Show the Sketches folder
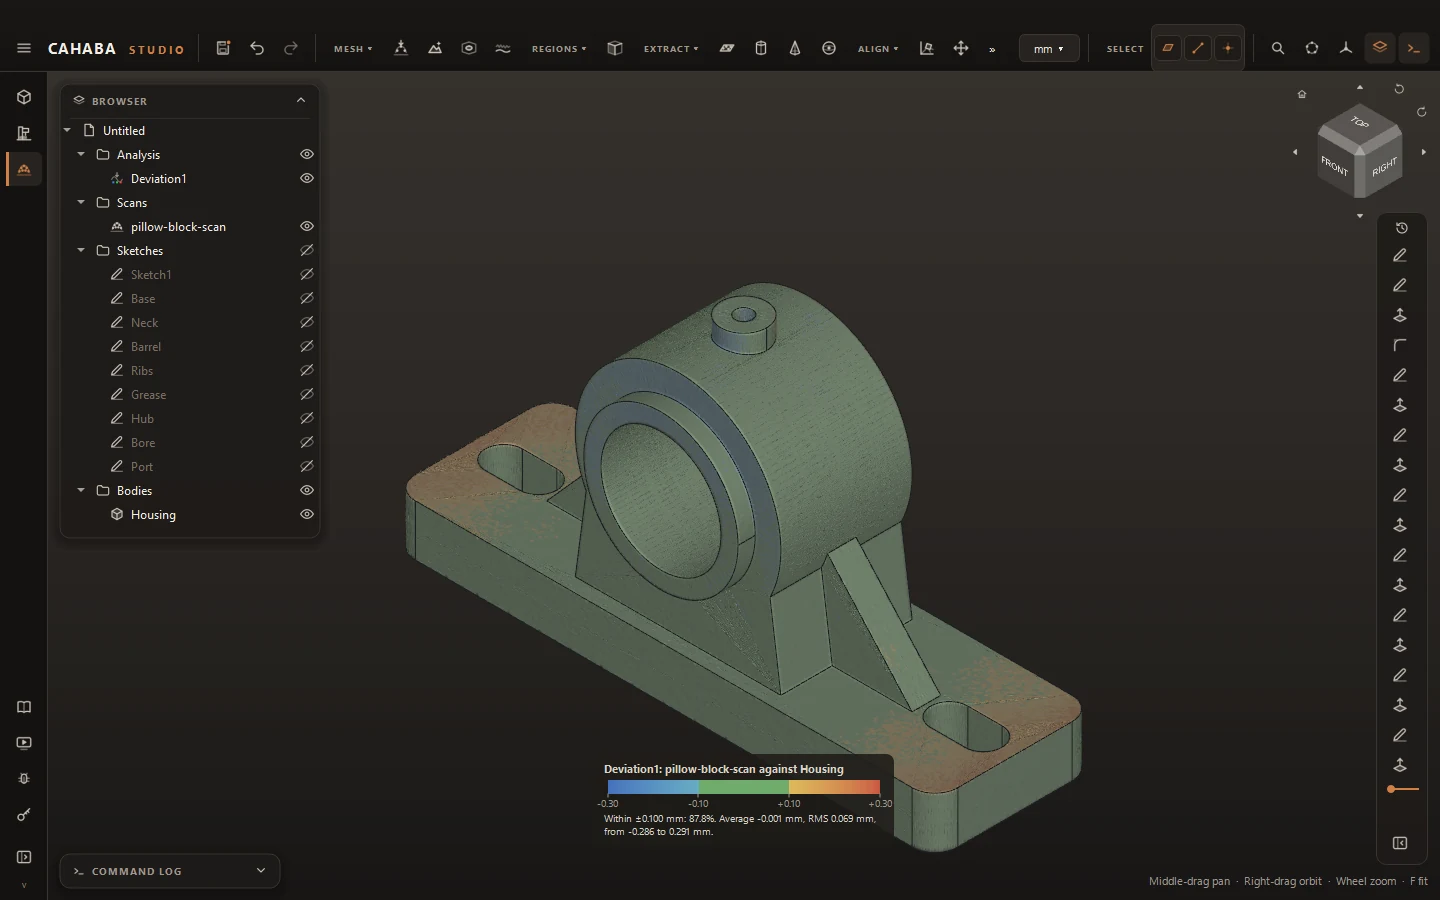The width and height of the screenshot is (1440, 900). coord(307,250)
